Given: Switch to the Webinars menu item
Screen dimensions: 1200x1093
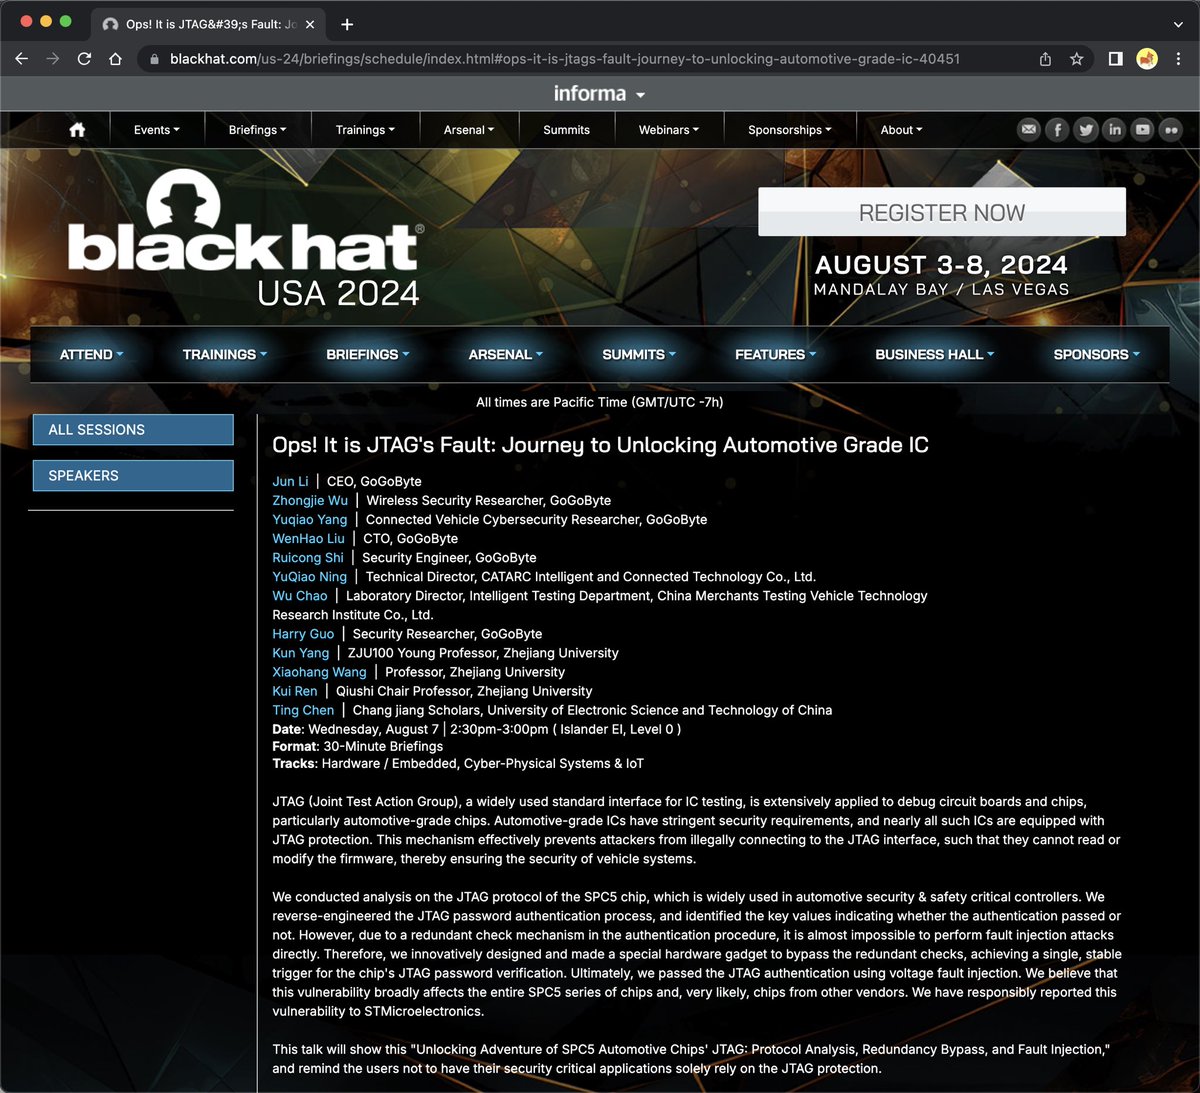Looking at the screenshot, I should pos(667,129).
